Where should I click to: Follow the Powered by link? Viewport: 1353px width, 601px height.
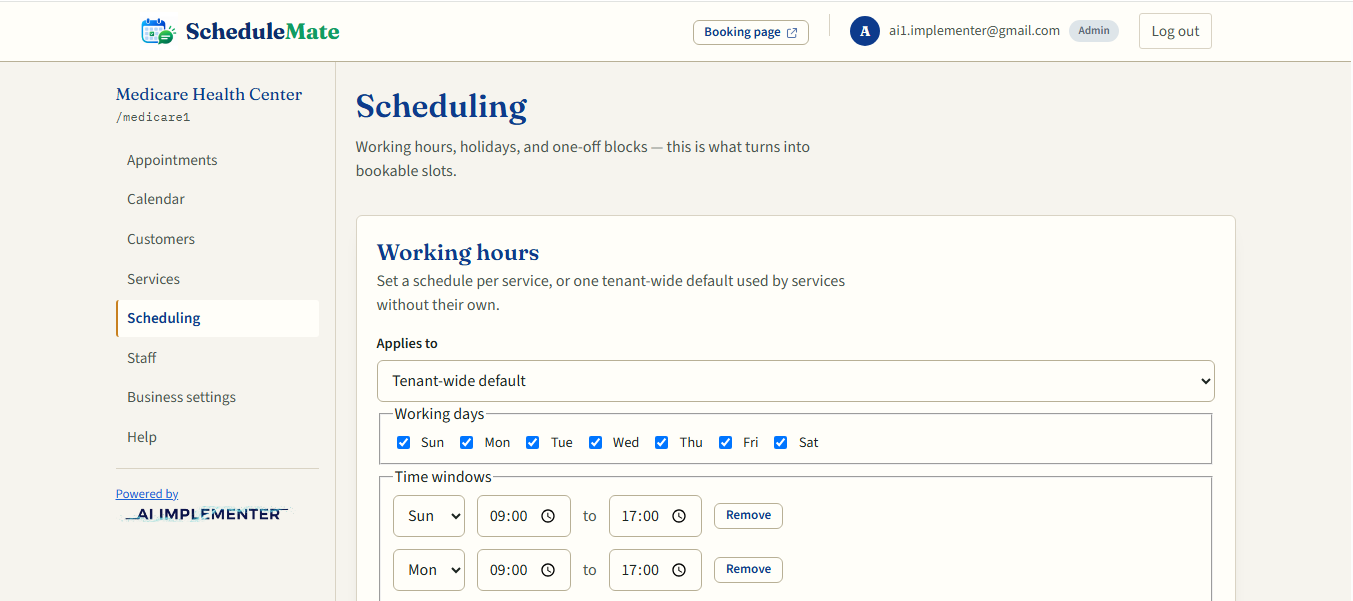point(147,494)
